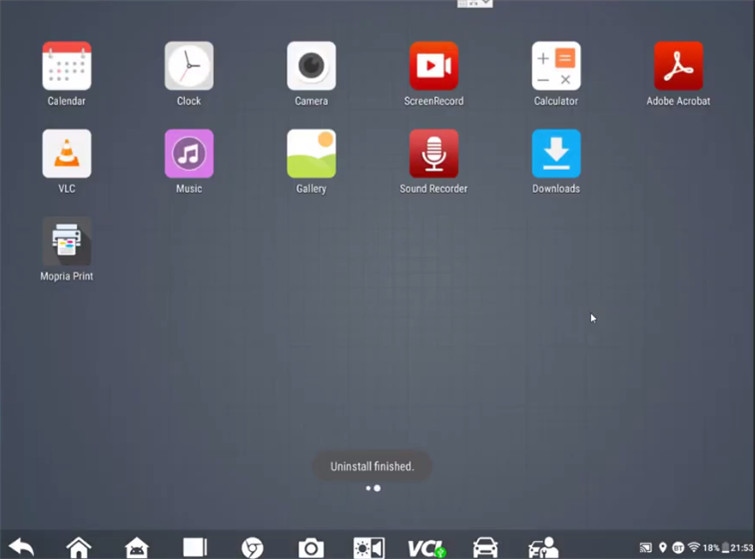Tap the Back arrow in navigation bar
Screen dimensions: 755x559
pos(22,547)
